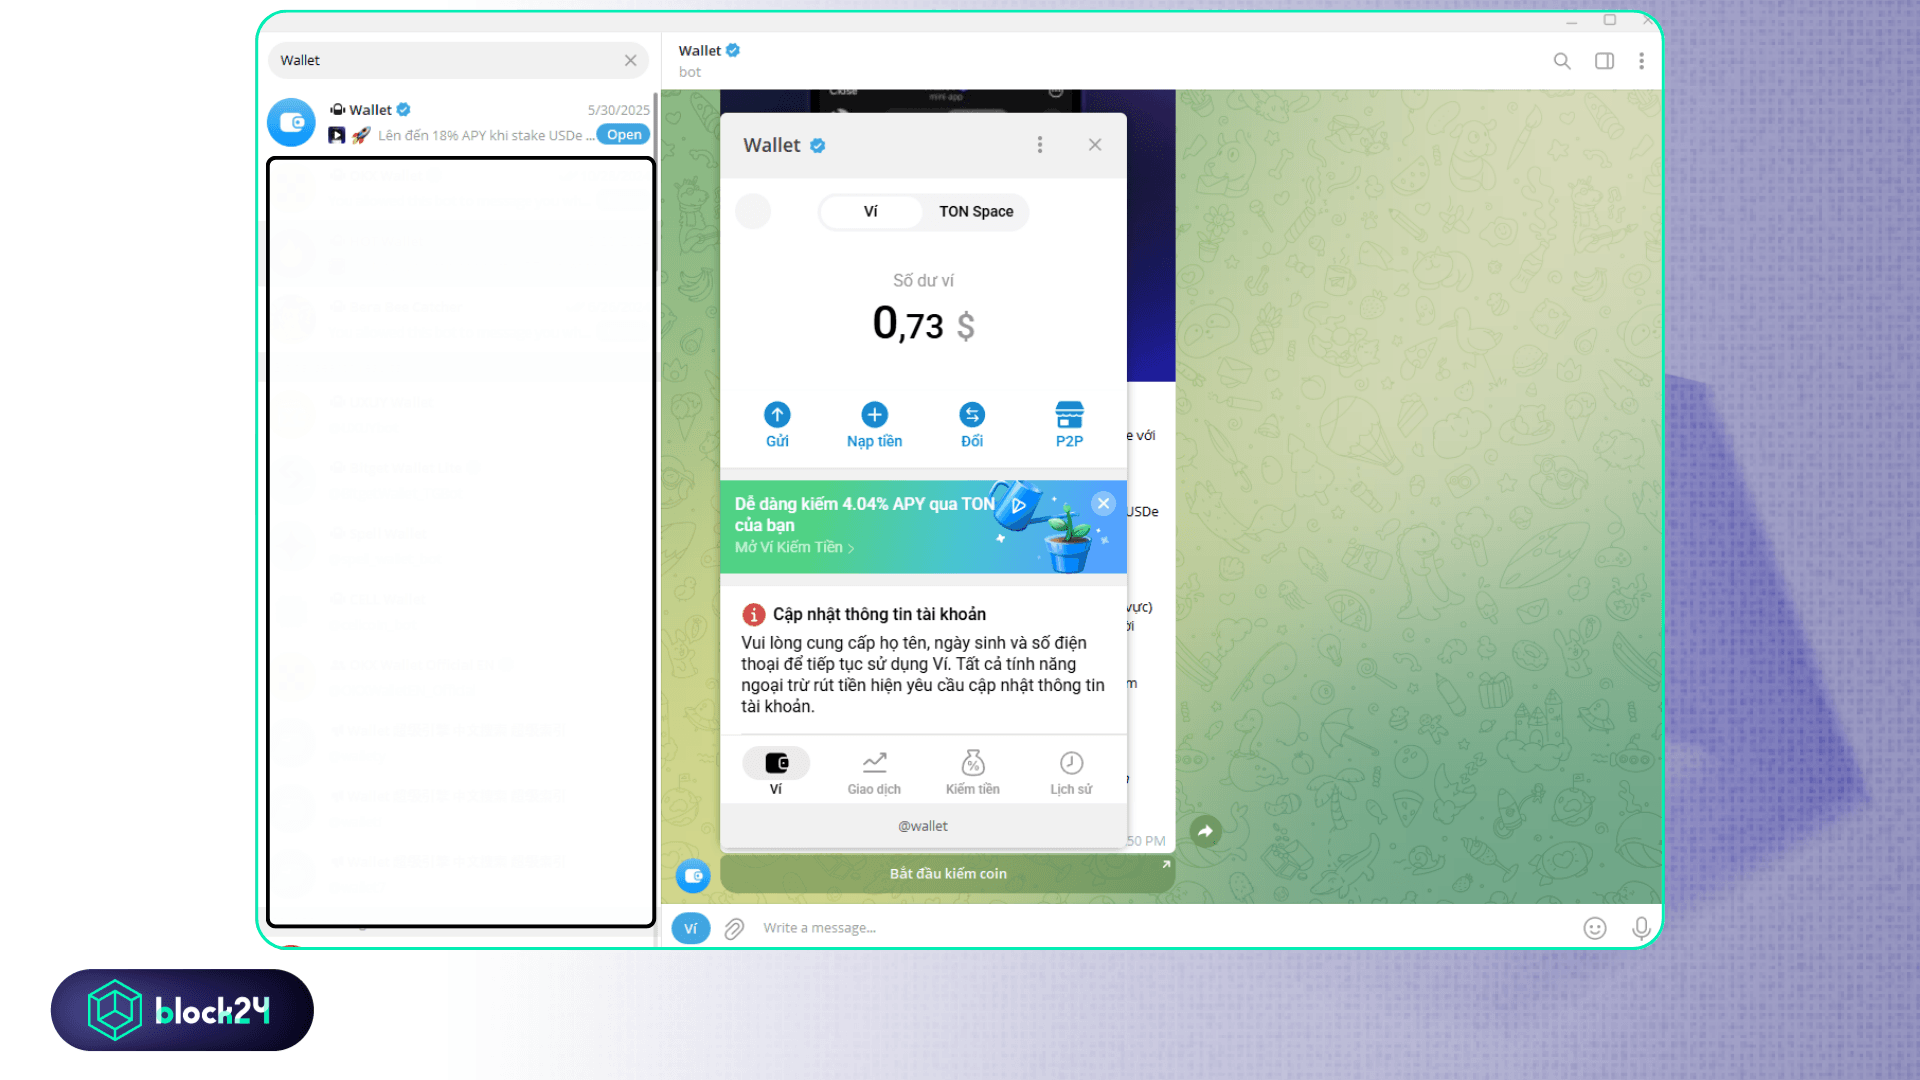Click the @wallet handle text
Screen dimensions: 1920x1080
(x=923, y=826)
